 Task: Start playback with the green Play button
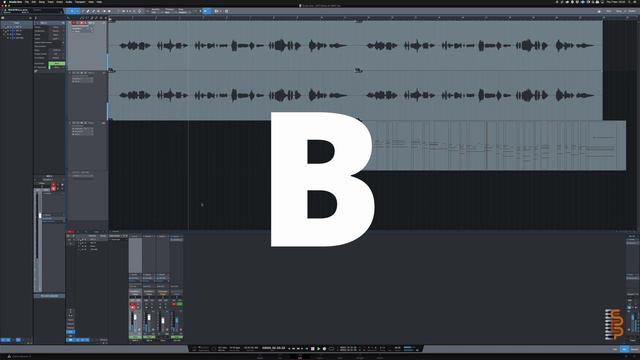[x=318, y=349]
